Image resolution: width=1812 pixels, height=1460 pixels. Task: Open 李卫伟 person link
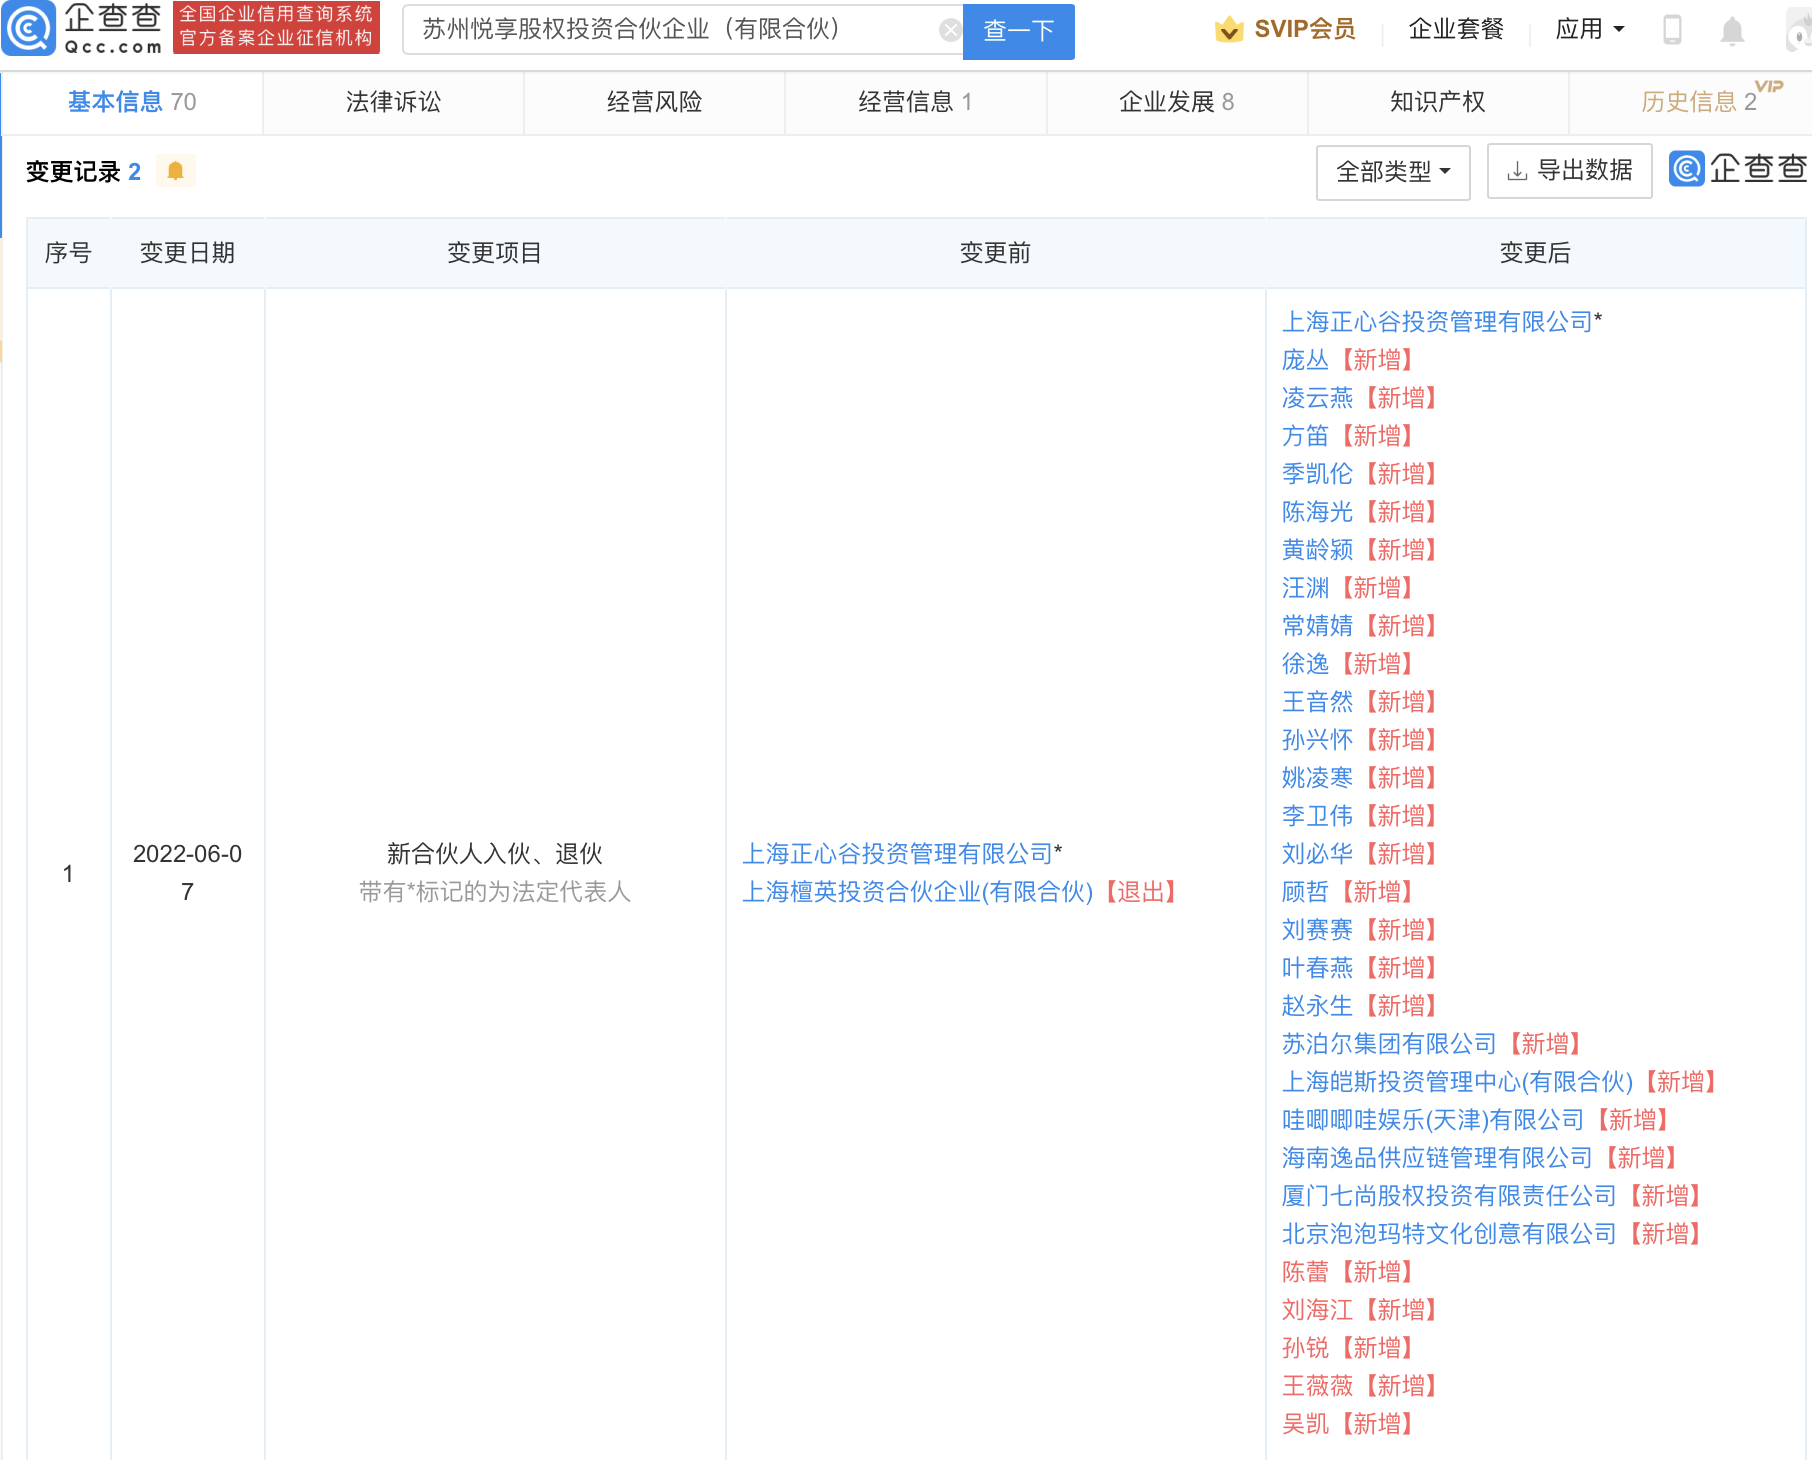pos(1317,816)
